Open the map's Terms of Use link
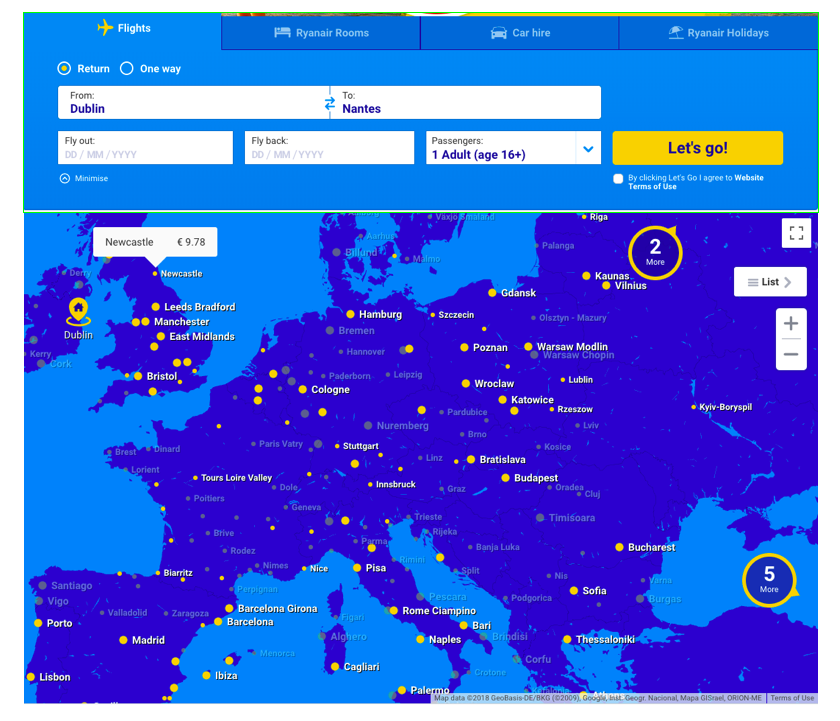This screenshot has height=721, width=840. click(792, 698)
